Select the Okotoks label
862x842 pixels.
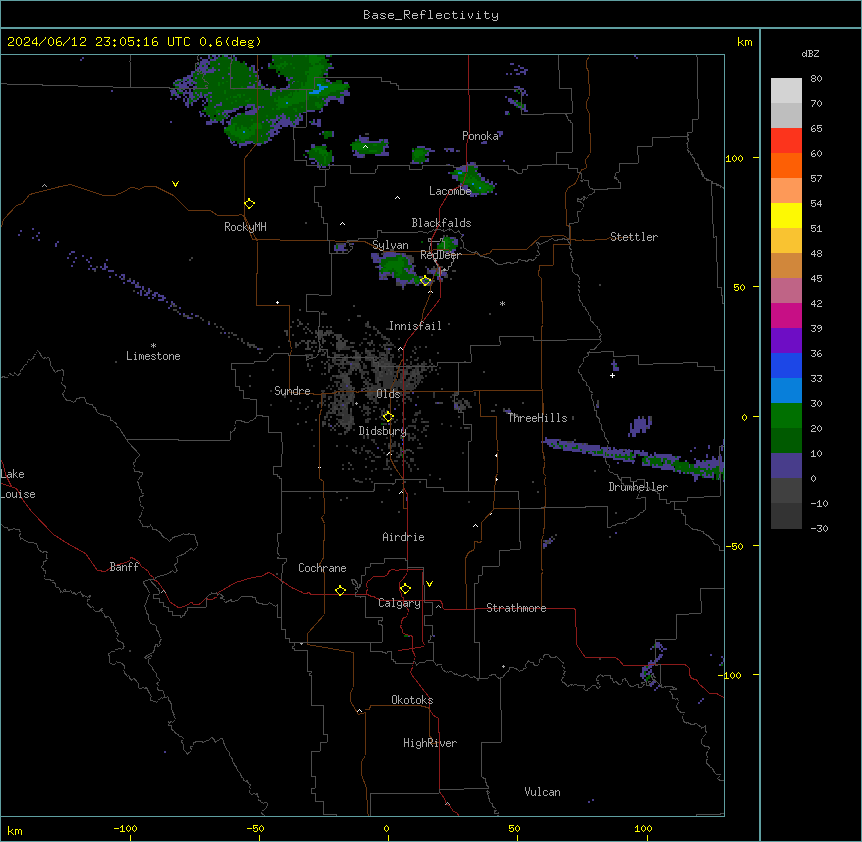(x=412, y=700)
